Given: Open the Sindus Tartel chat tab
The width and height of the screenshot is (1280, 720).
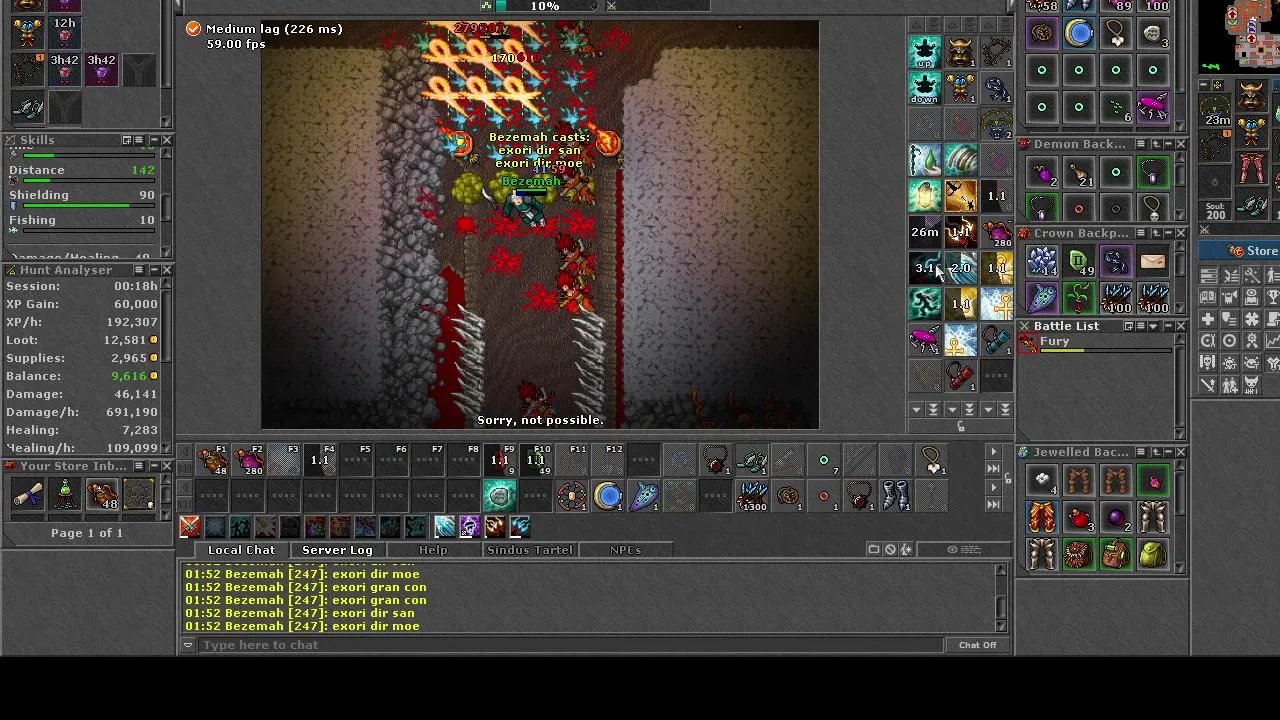Looking at the screenshot, I should click(x=529, y=550).
